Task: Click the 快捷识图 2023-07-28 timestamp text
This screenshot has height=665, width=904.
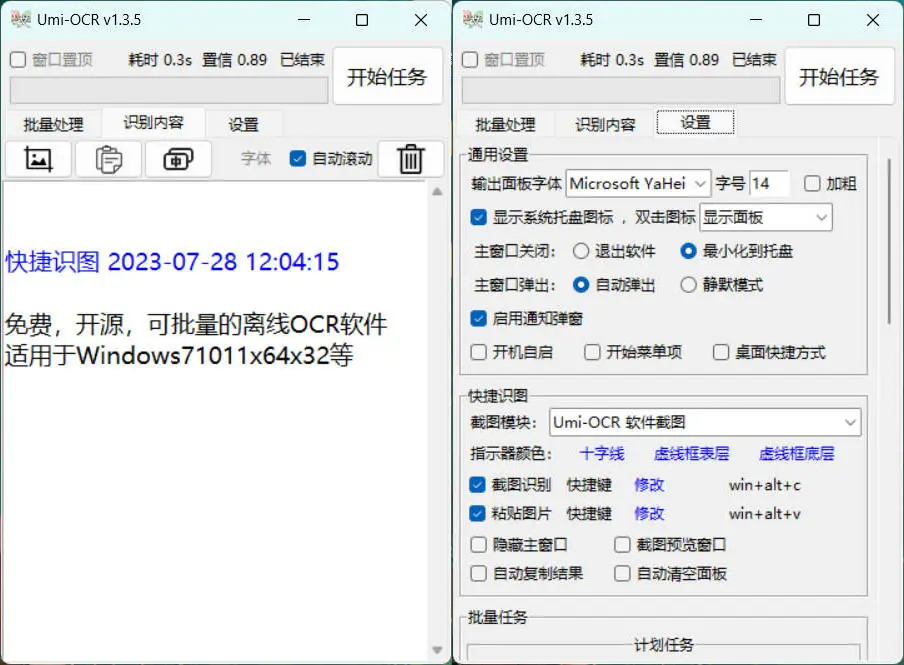Action: [172, 261]
